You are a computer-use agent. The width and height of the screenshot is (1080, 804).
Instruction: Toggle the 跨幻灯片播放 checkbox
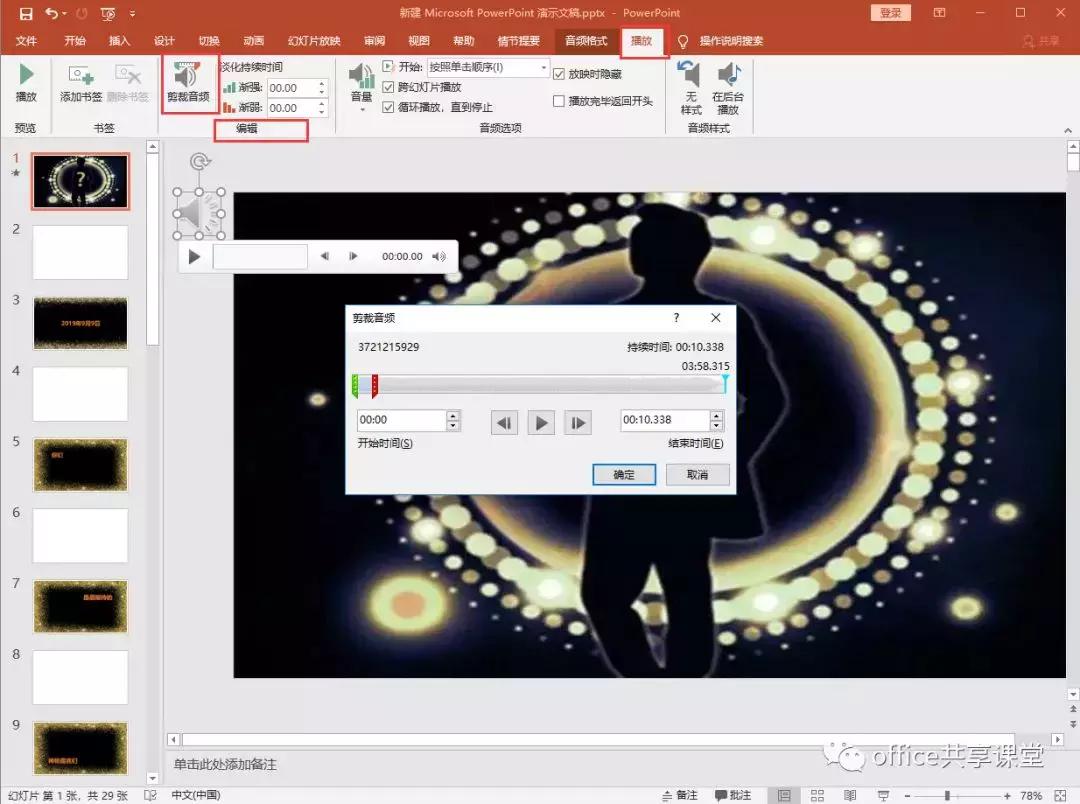388,87
